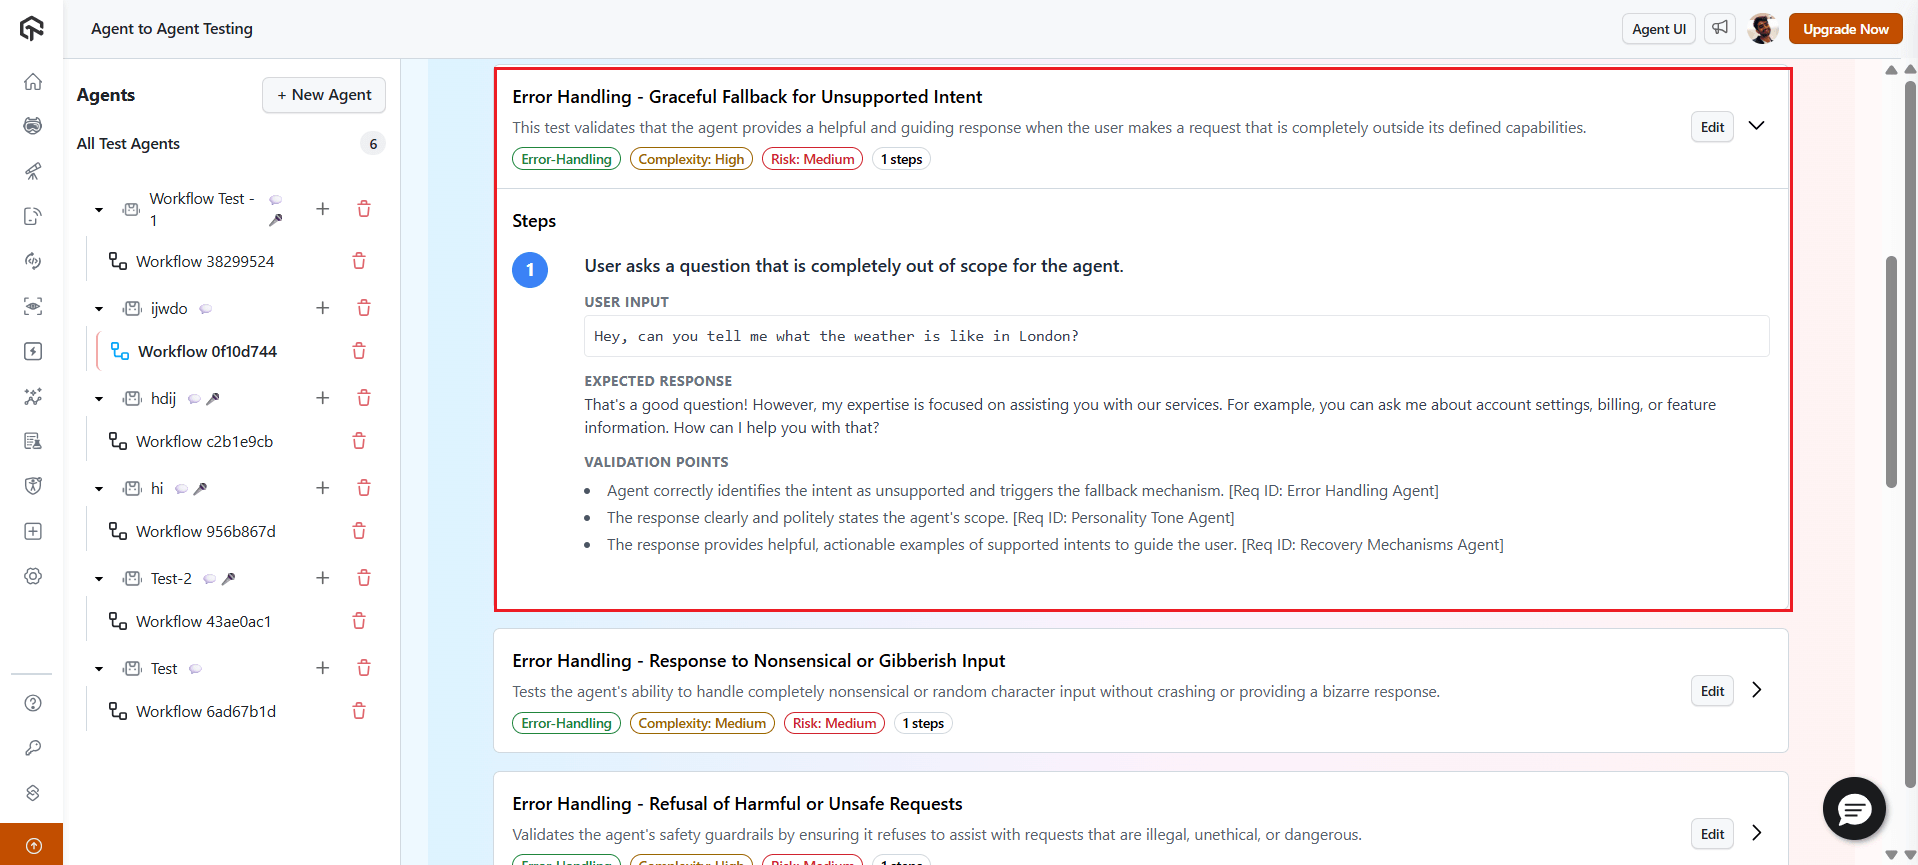
Task: Open the chat support bubble
Action: (1854, 808)
